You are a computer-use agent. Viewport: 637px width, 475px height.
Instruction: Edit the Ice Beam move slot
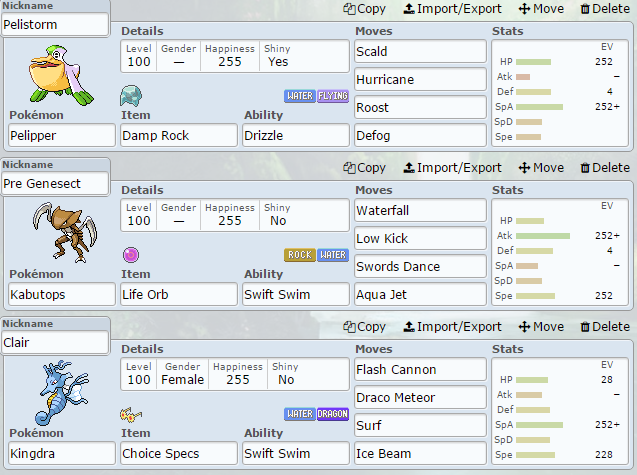point(420,453)
